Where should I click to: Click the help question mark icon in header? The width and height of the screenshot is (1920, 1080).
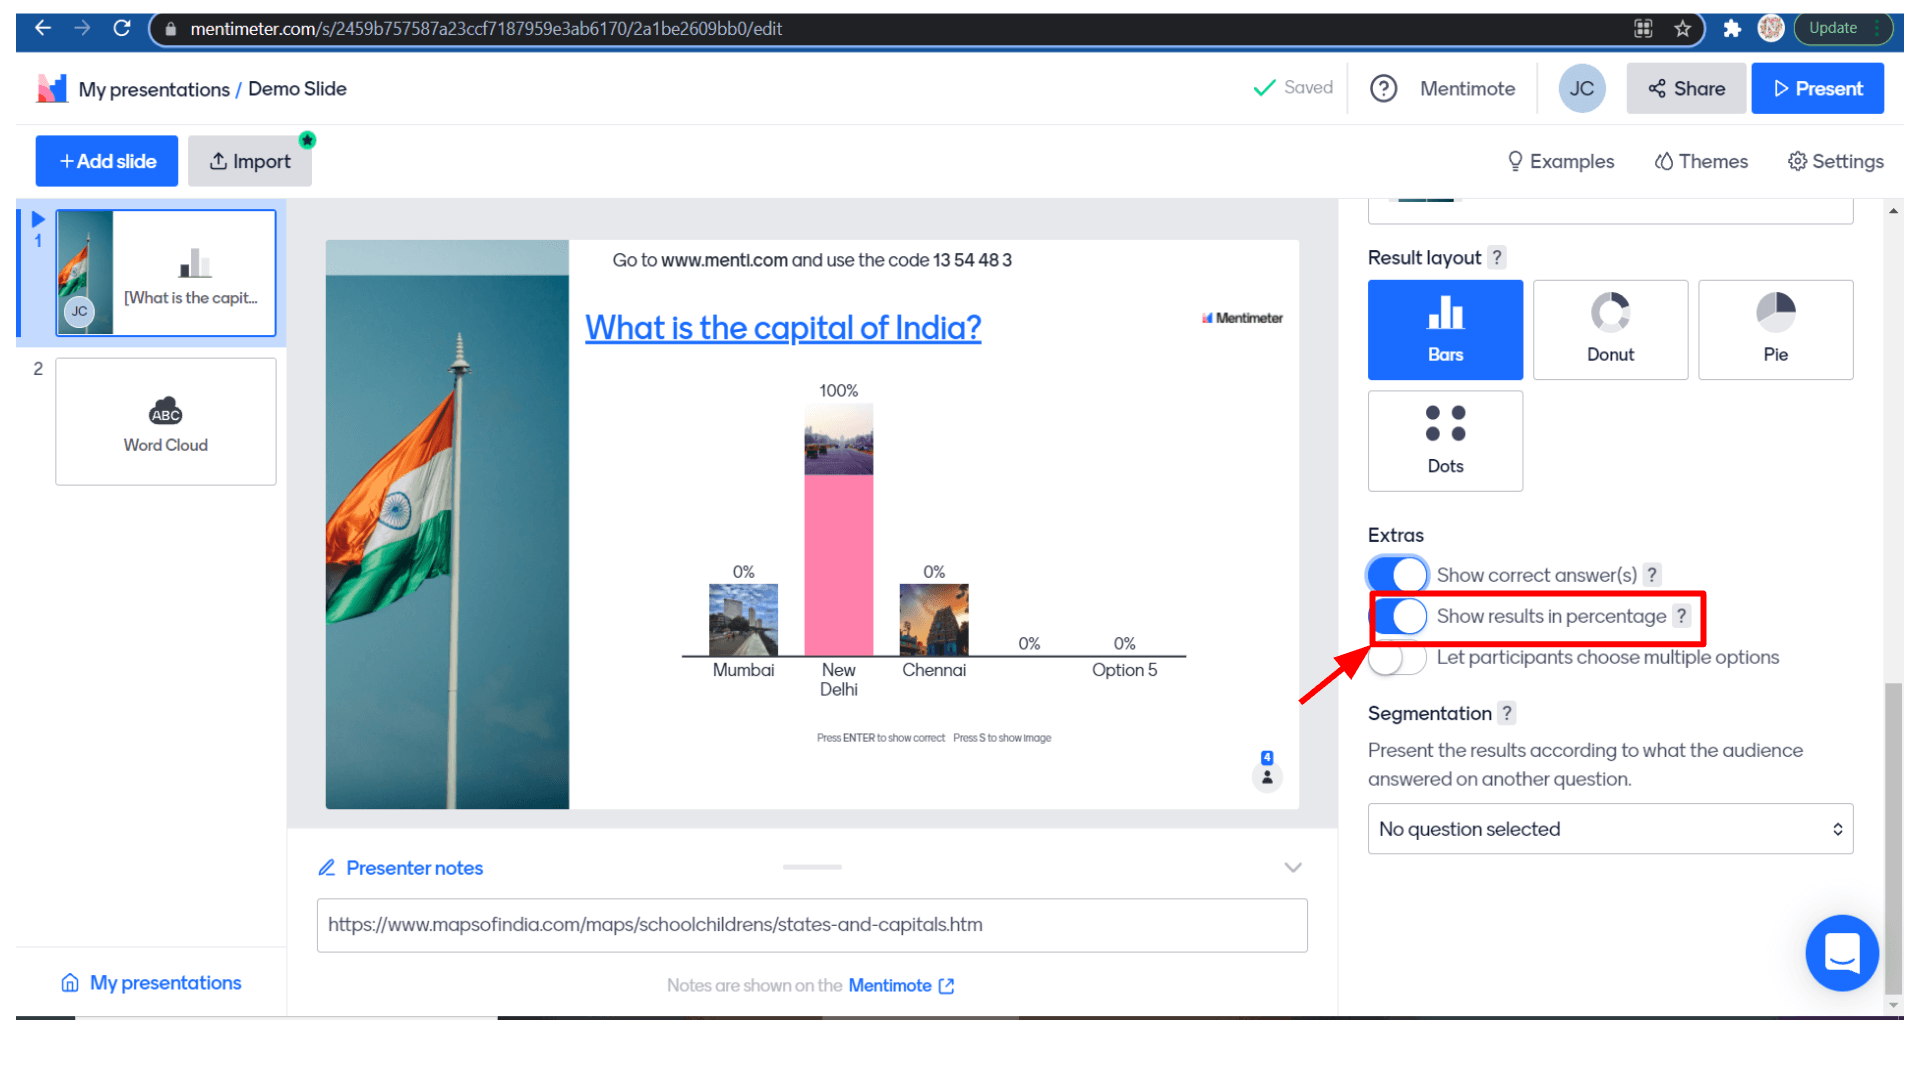pyautogui.click(x=1383, y=89)
